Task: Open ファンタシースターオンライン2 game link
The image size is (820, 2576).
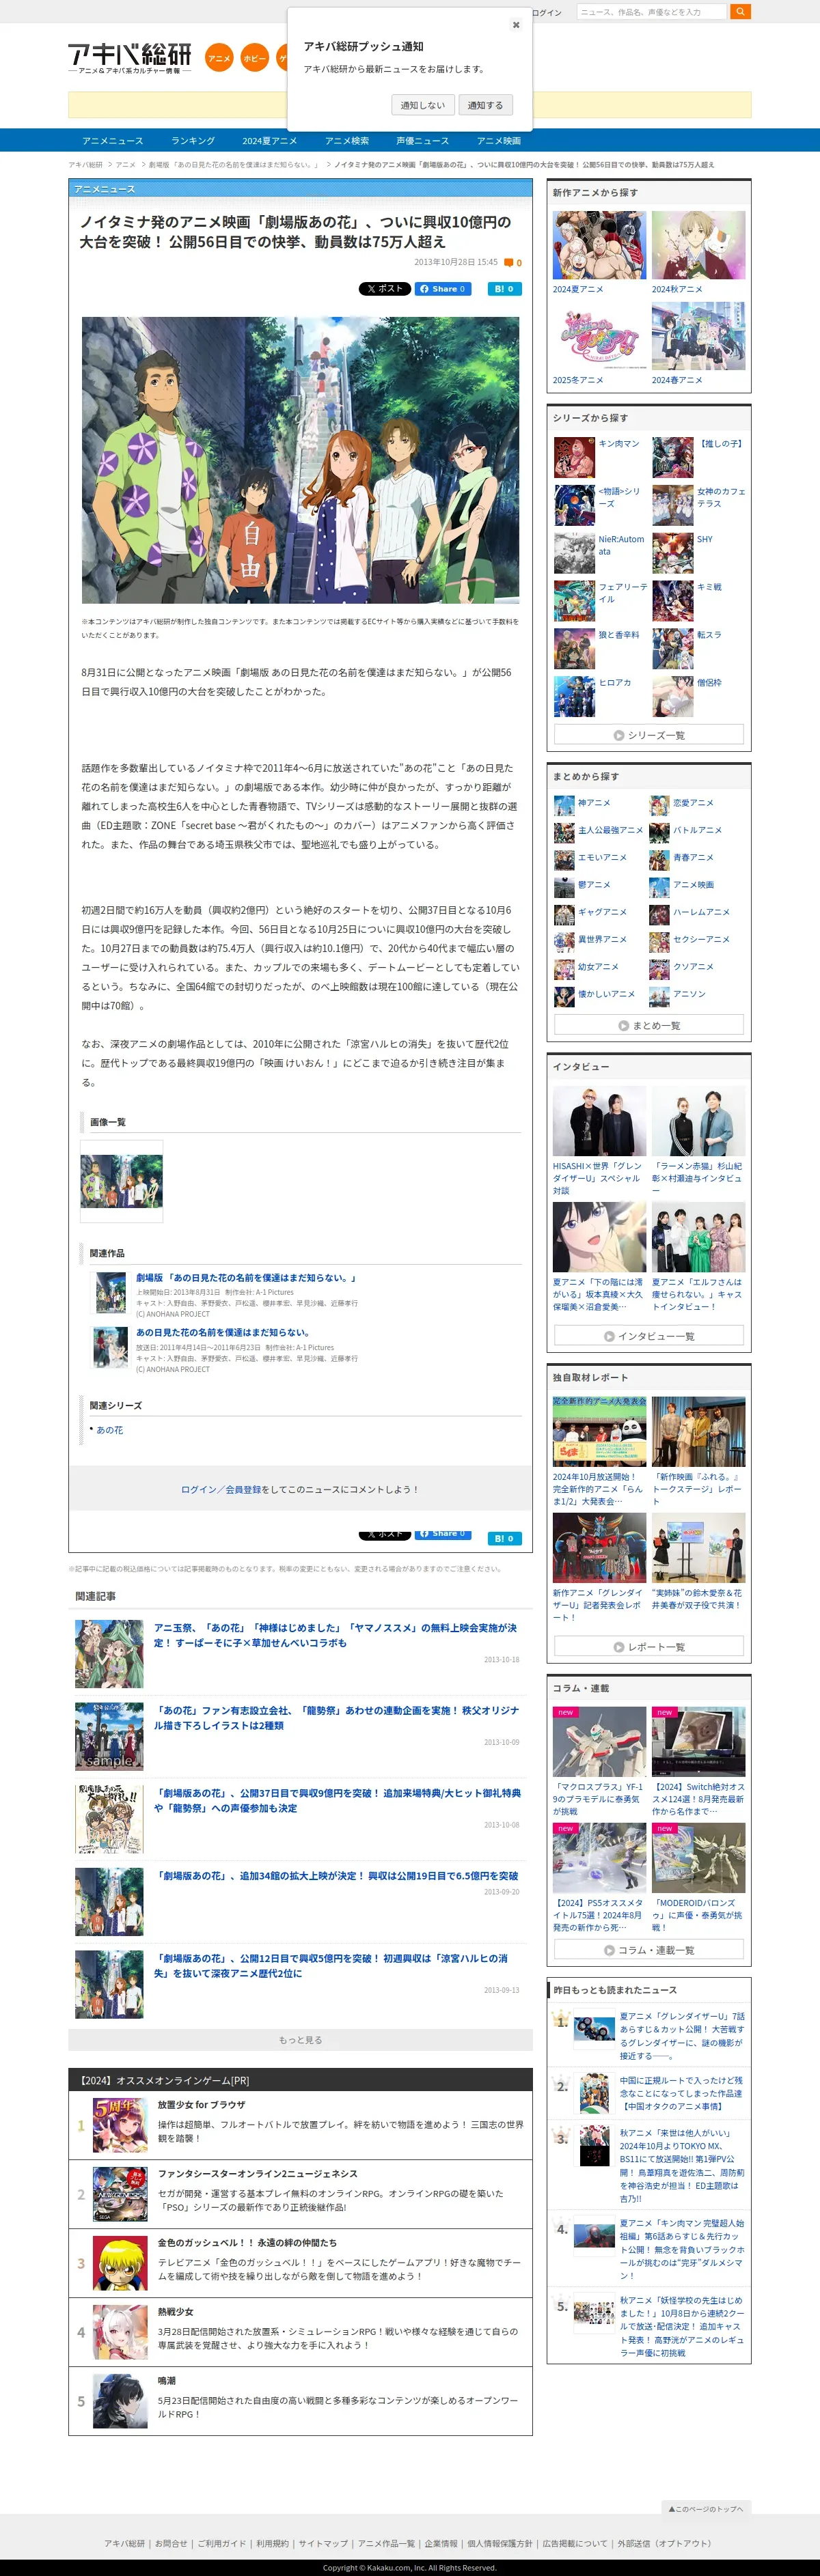Action: point(257,2175)
